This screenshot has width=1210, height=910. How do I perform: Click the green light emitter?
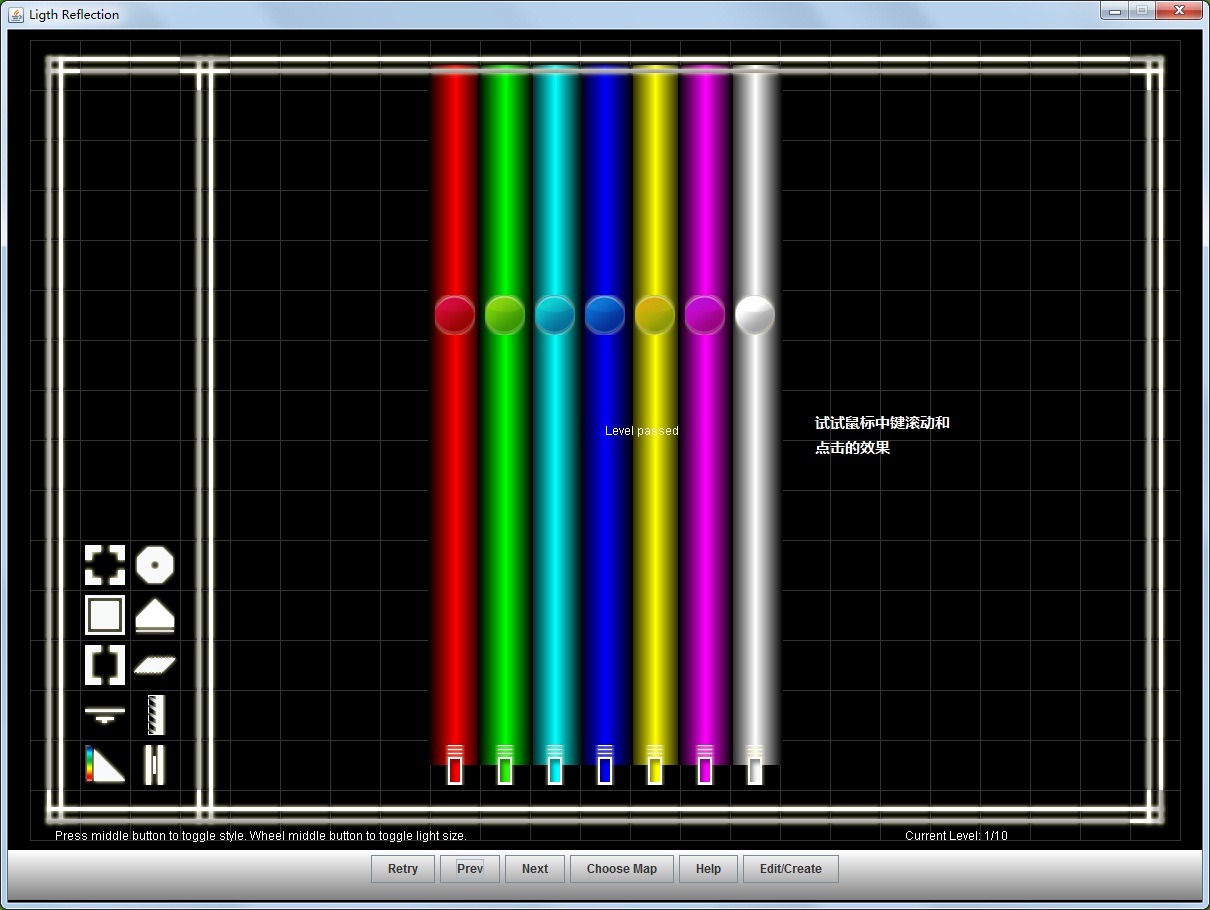click(x=505, y=766)
